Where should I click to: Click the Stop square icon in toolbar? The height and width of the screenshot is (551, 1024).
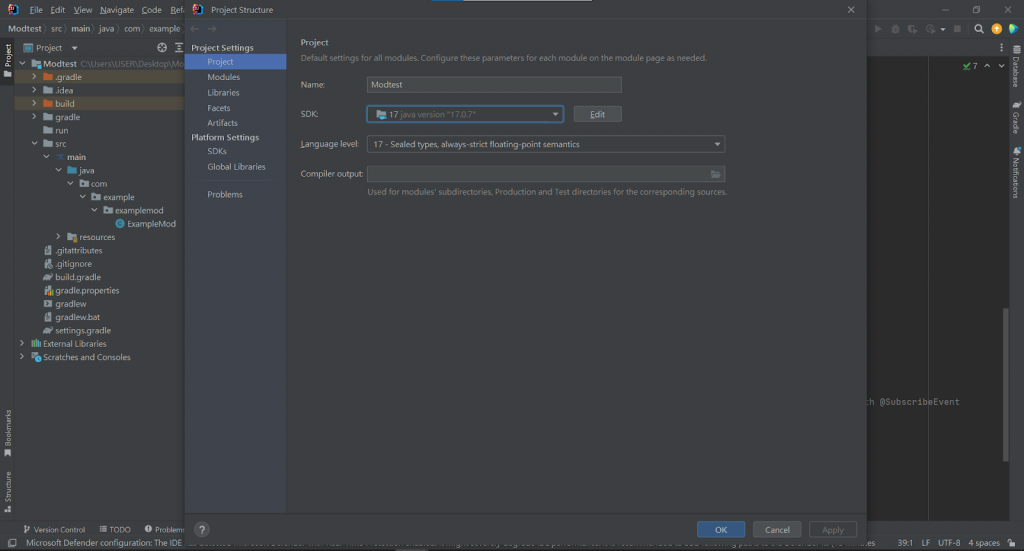point(957,29)
